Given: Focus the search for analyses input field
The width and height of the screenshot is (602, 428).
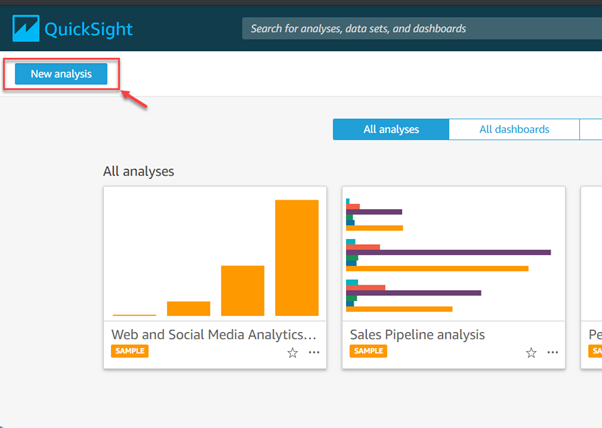Looking at the screenshot, I should click(x=422, y=28).
